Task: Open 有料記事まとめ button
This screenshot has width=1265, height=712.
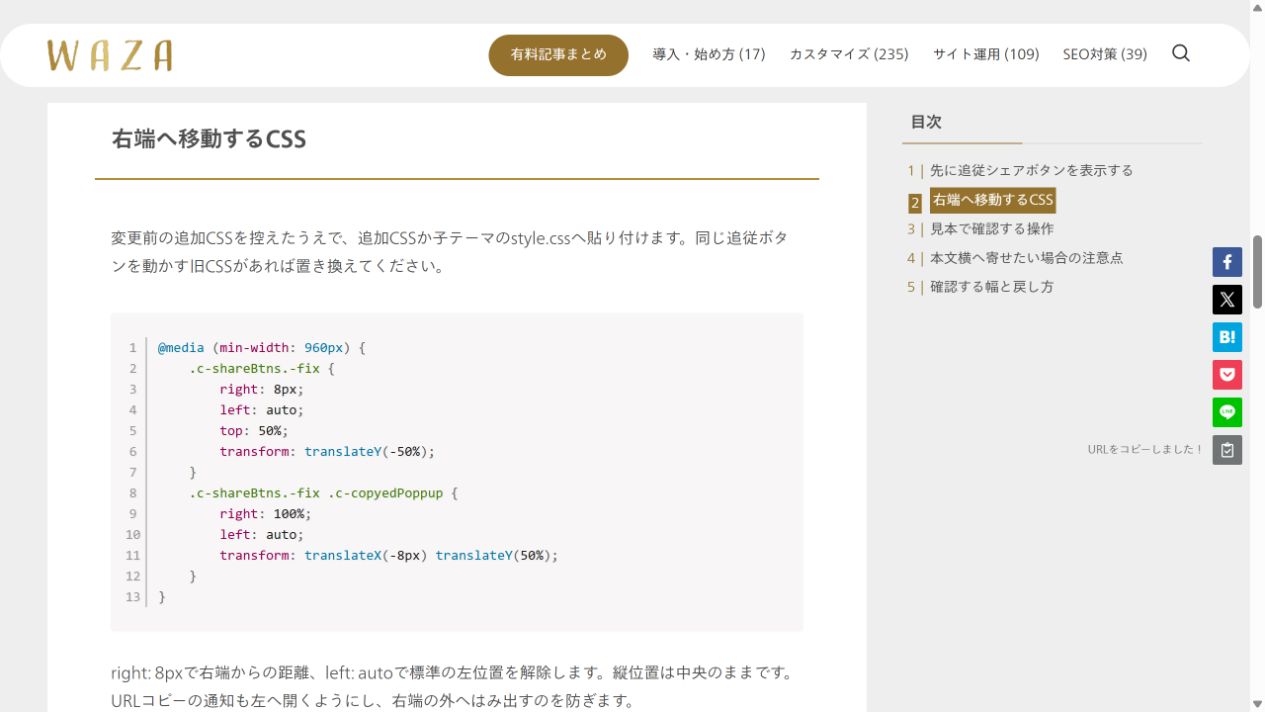Action: 558,55
